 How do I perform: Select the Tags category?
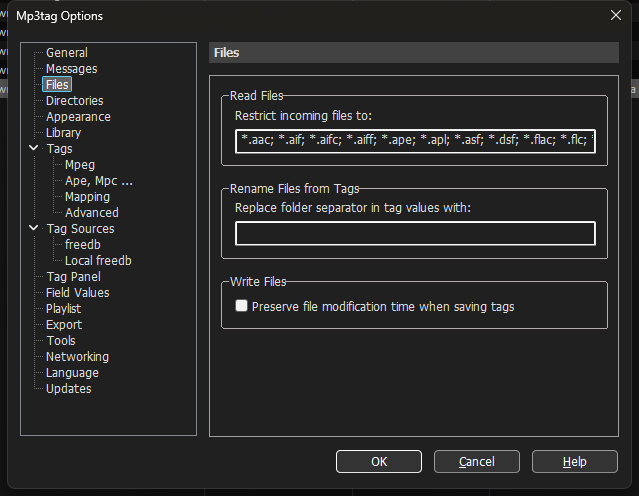click(x=59, y=148)
